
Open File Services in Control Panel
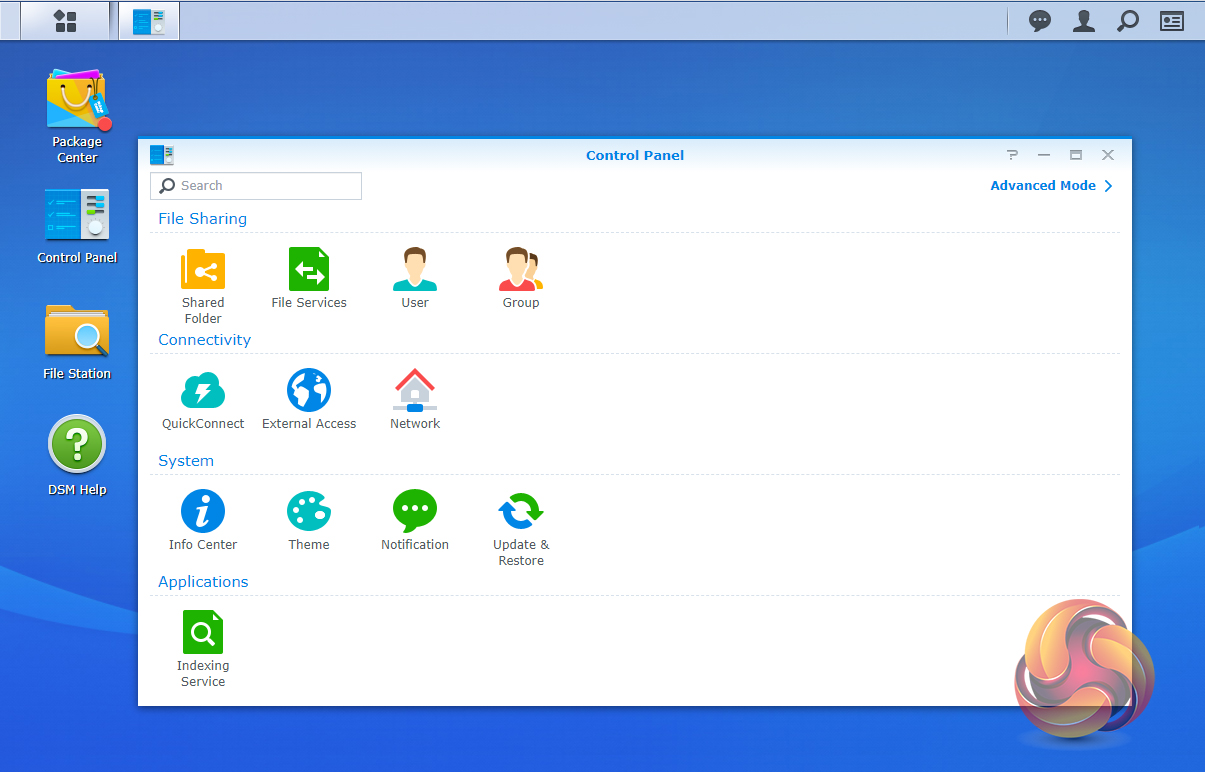point(309,278)
